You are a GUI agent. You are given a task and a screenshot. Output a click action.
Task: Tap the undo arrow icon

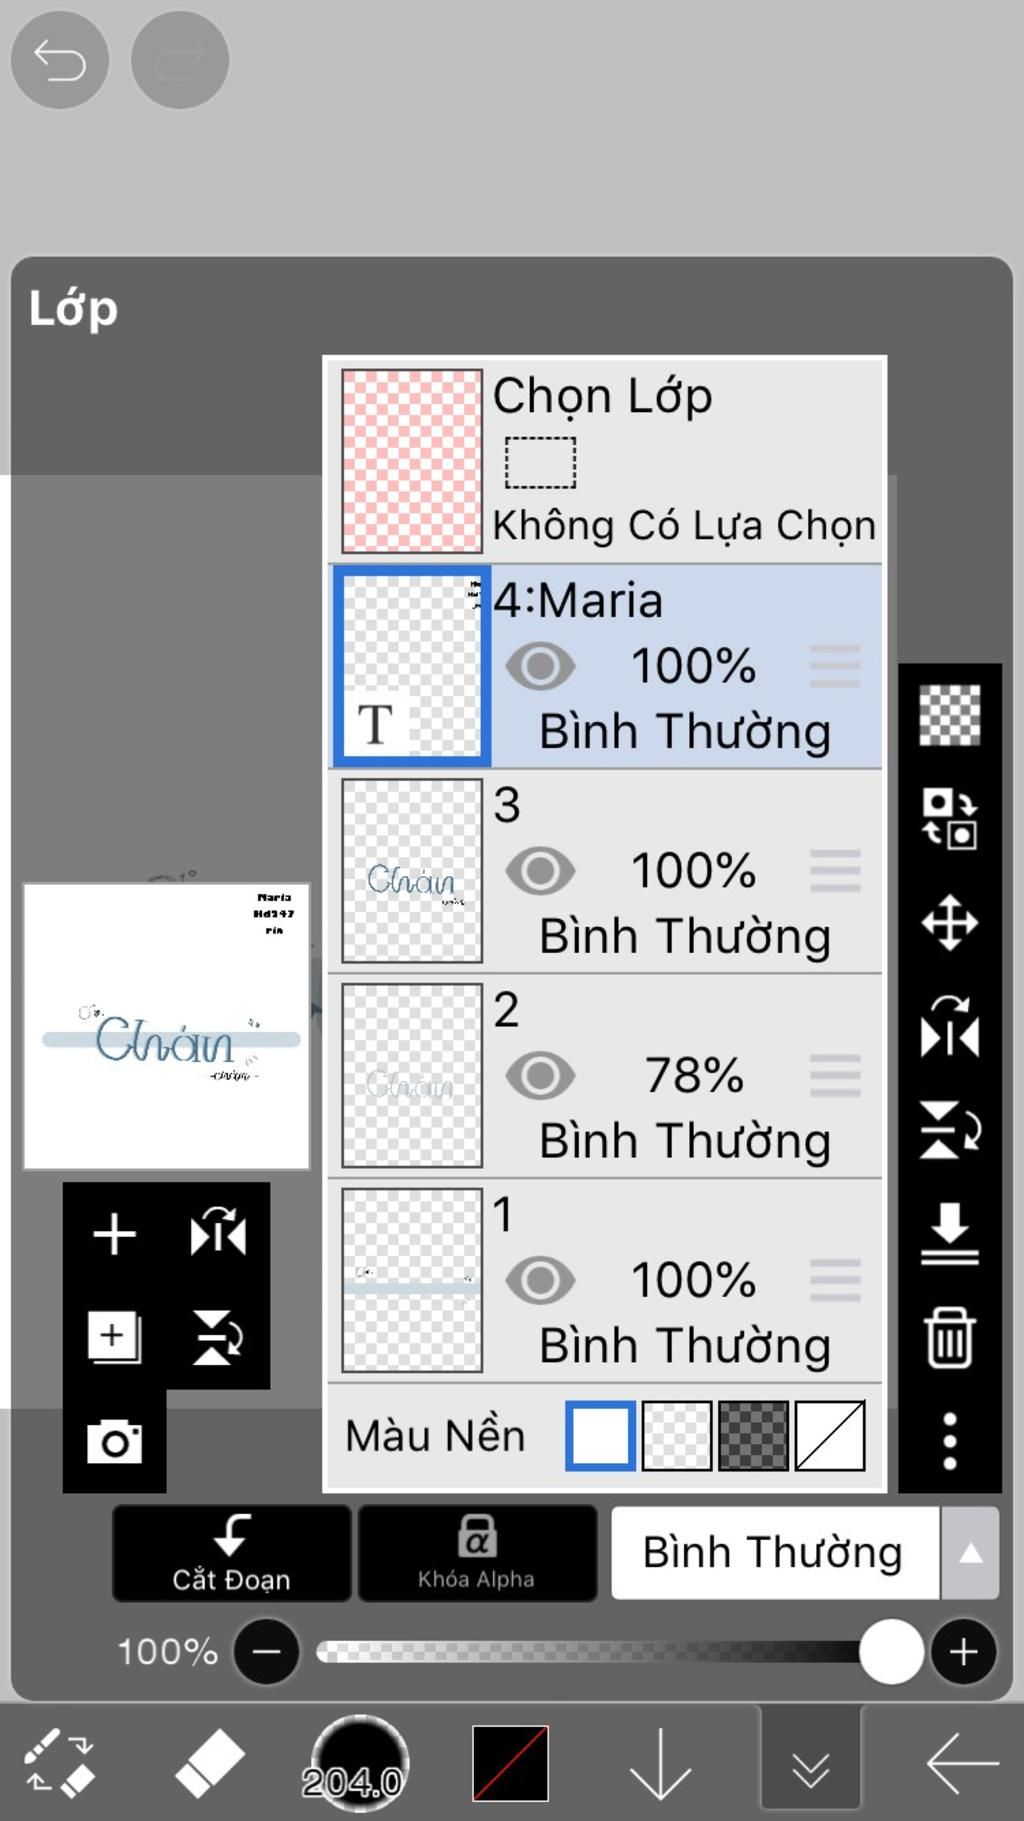click(60, 60)
